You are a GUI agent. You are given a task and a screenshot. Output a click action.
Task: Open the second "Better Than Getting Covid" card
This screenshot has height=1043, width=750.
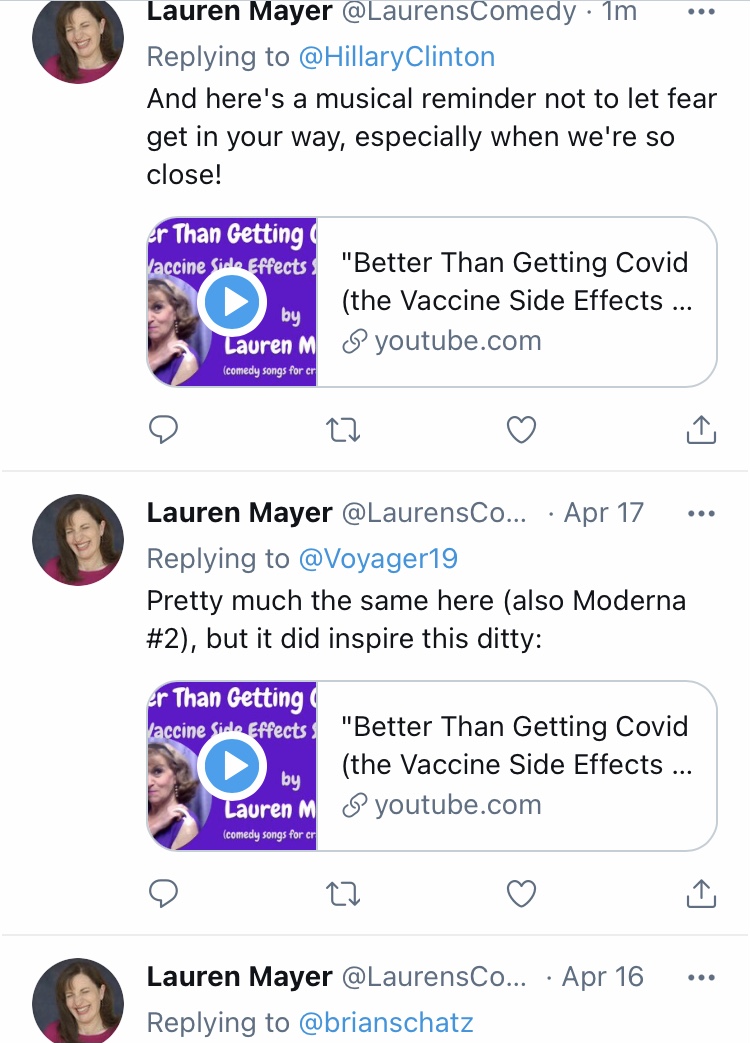432,766
